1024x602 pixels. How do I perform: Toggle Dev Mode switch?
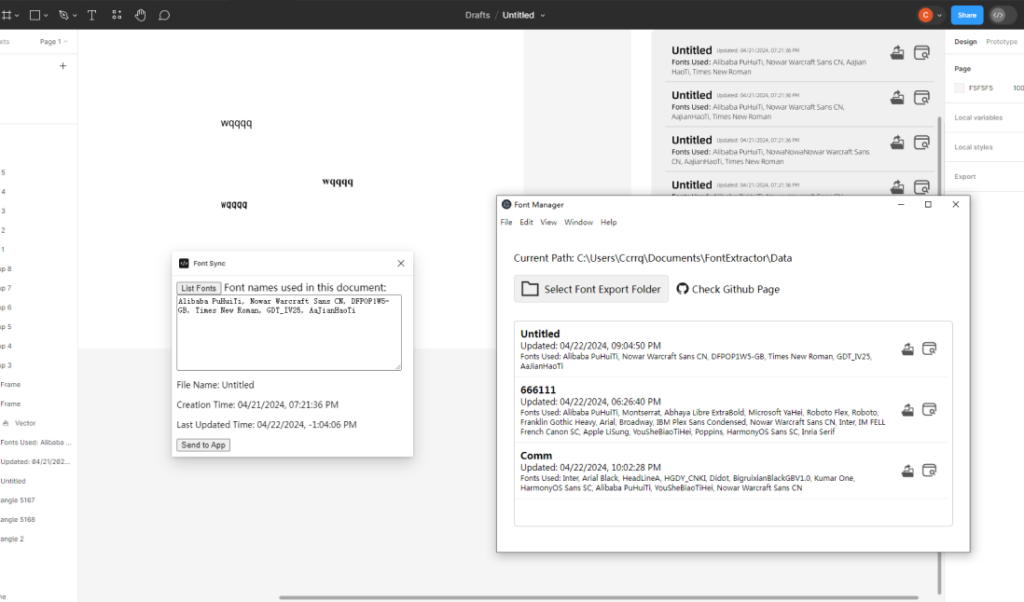(x=1002, y=15)
